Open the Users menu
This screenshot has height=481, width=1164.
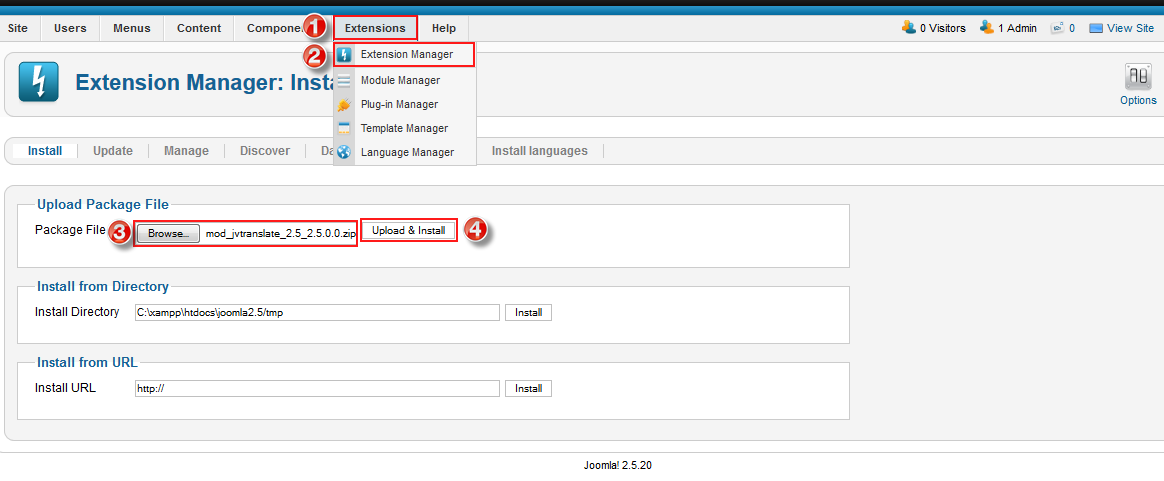[x=70, y=28]
